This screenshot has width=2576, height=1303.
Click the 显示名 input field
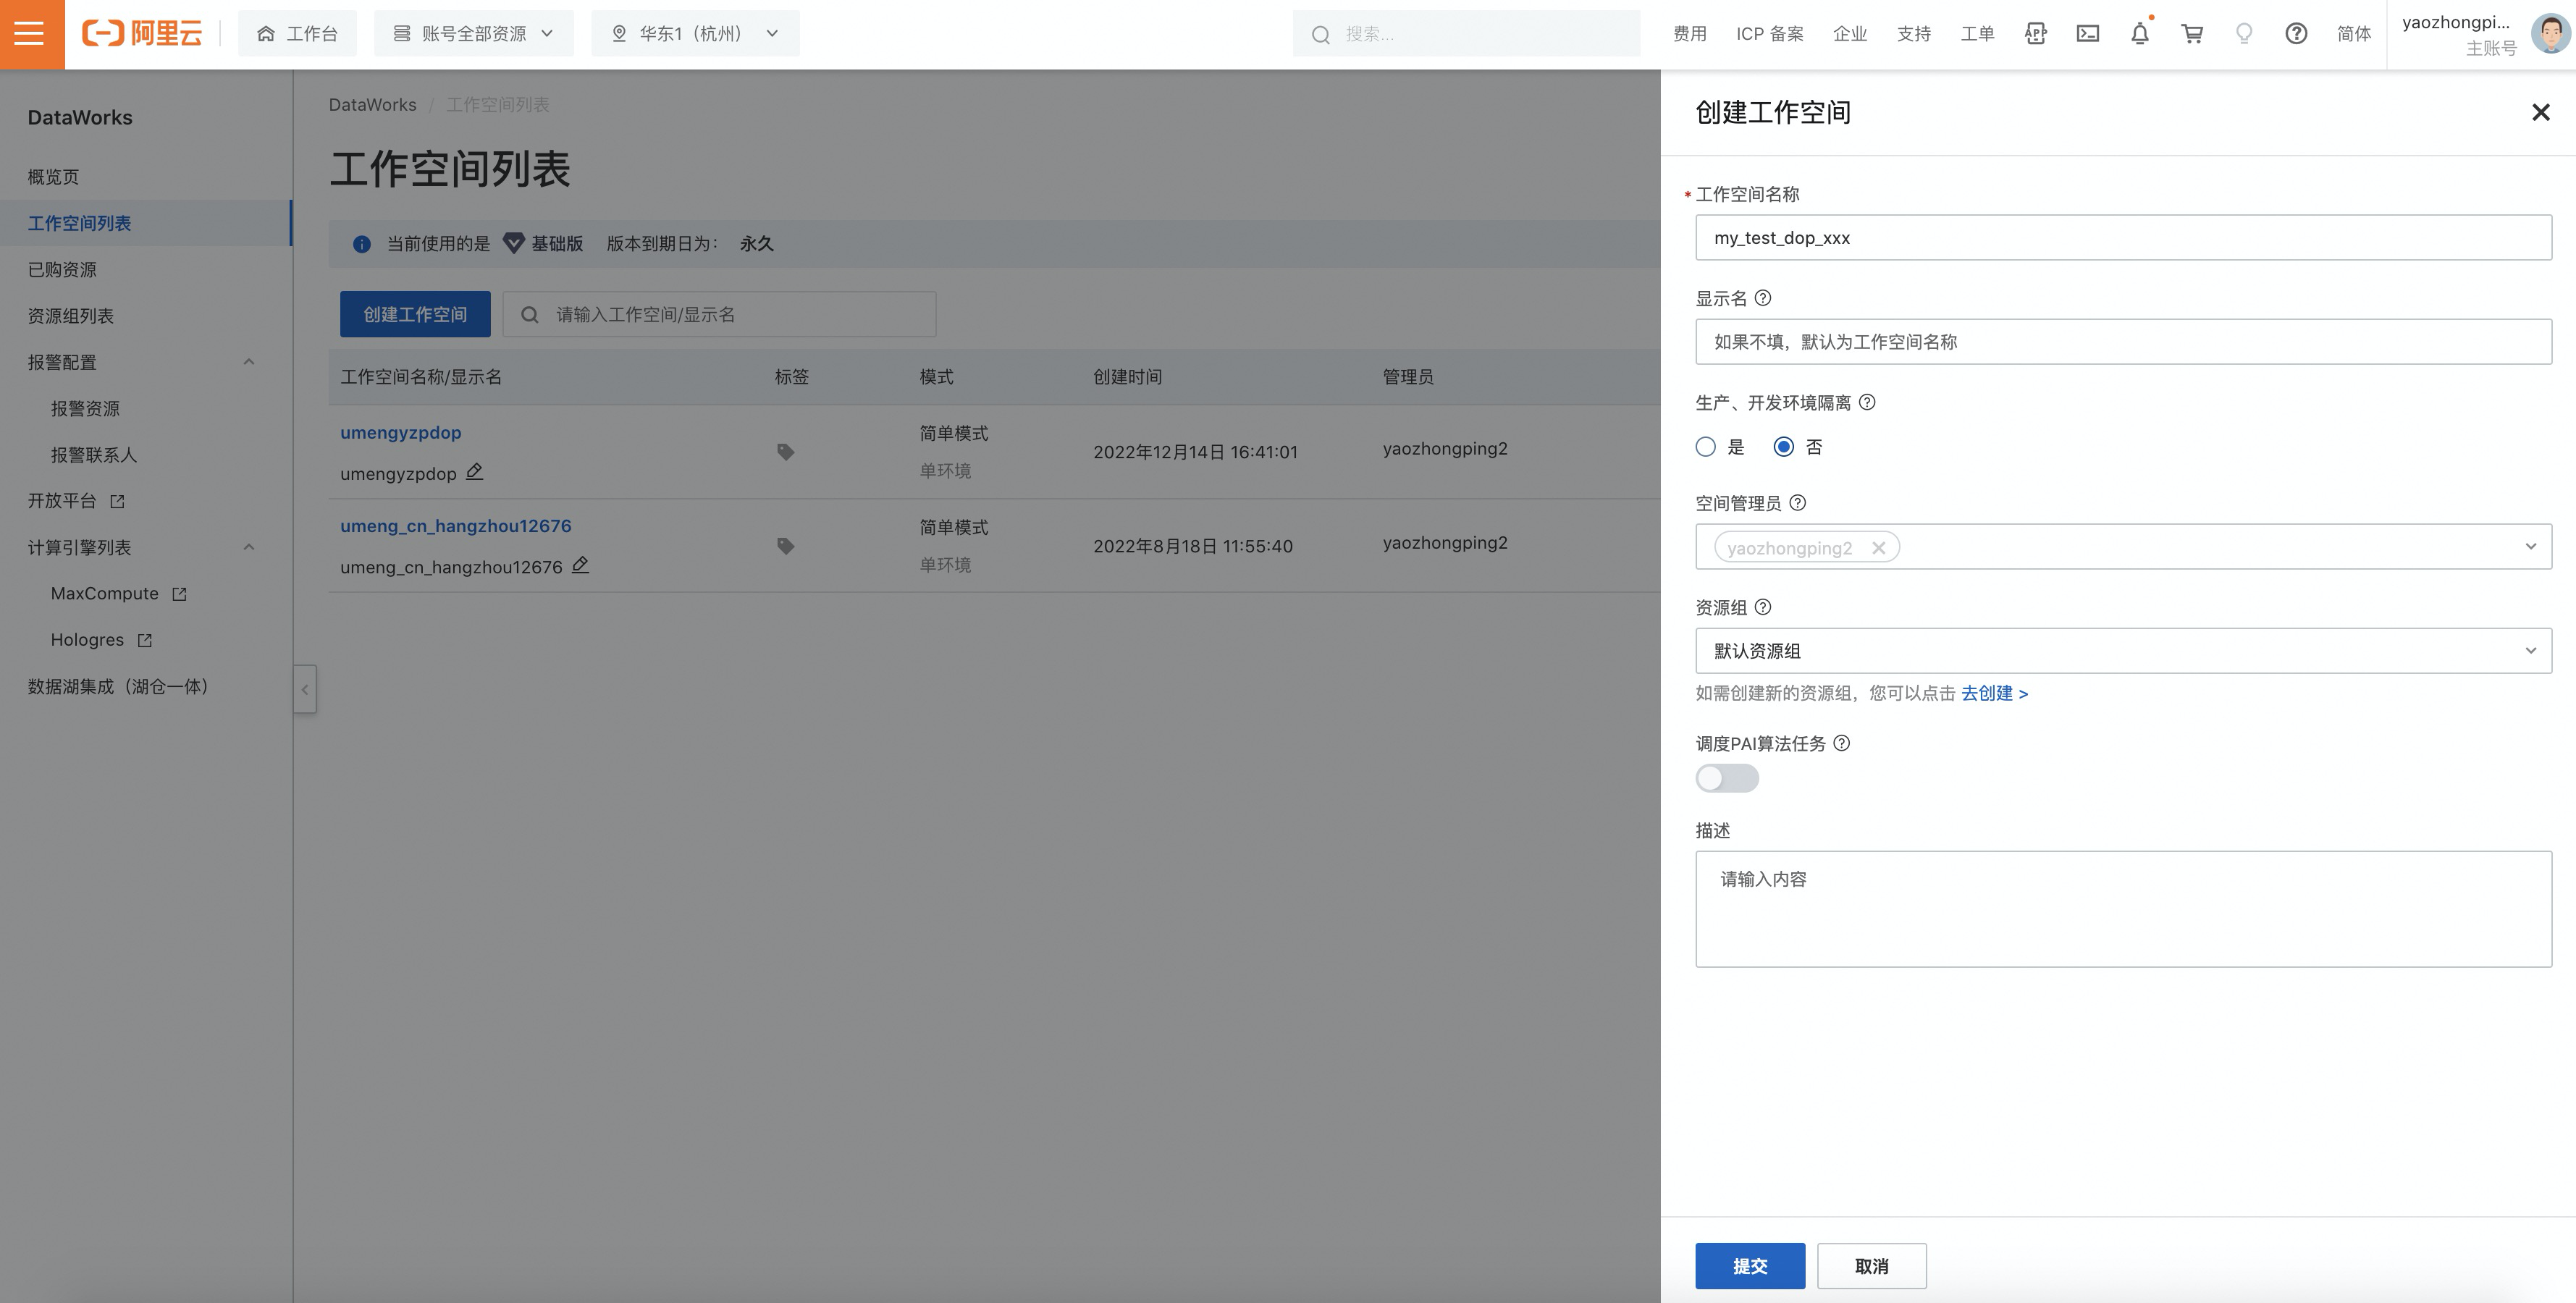pos(2122,342)
